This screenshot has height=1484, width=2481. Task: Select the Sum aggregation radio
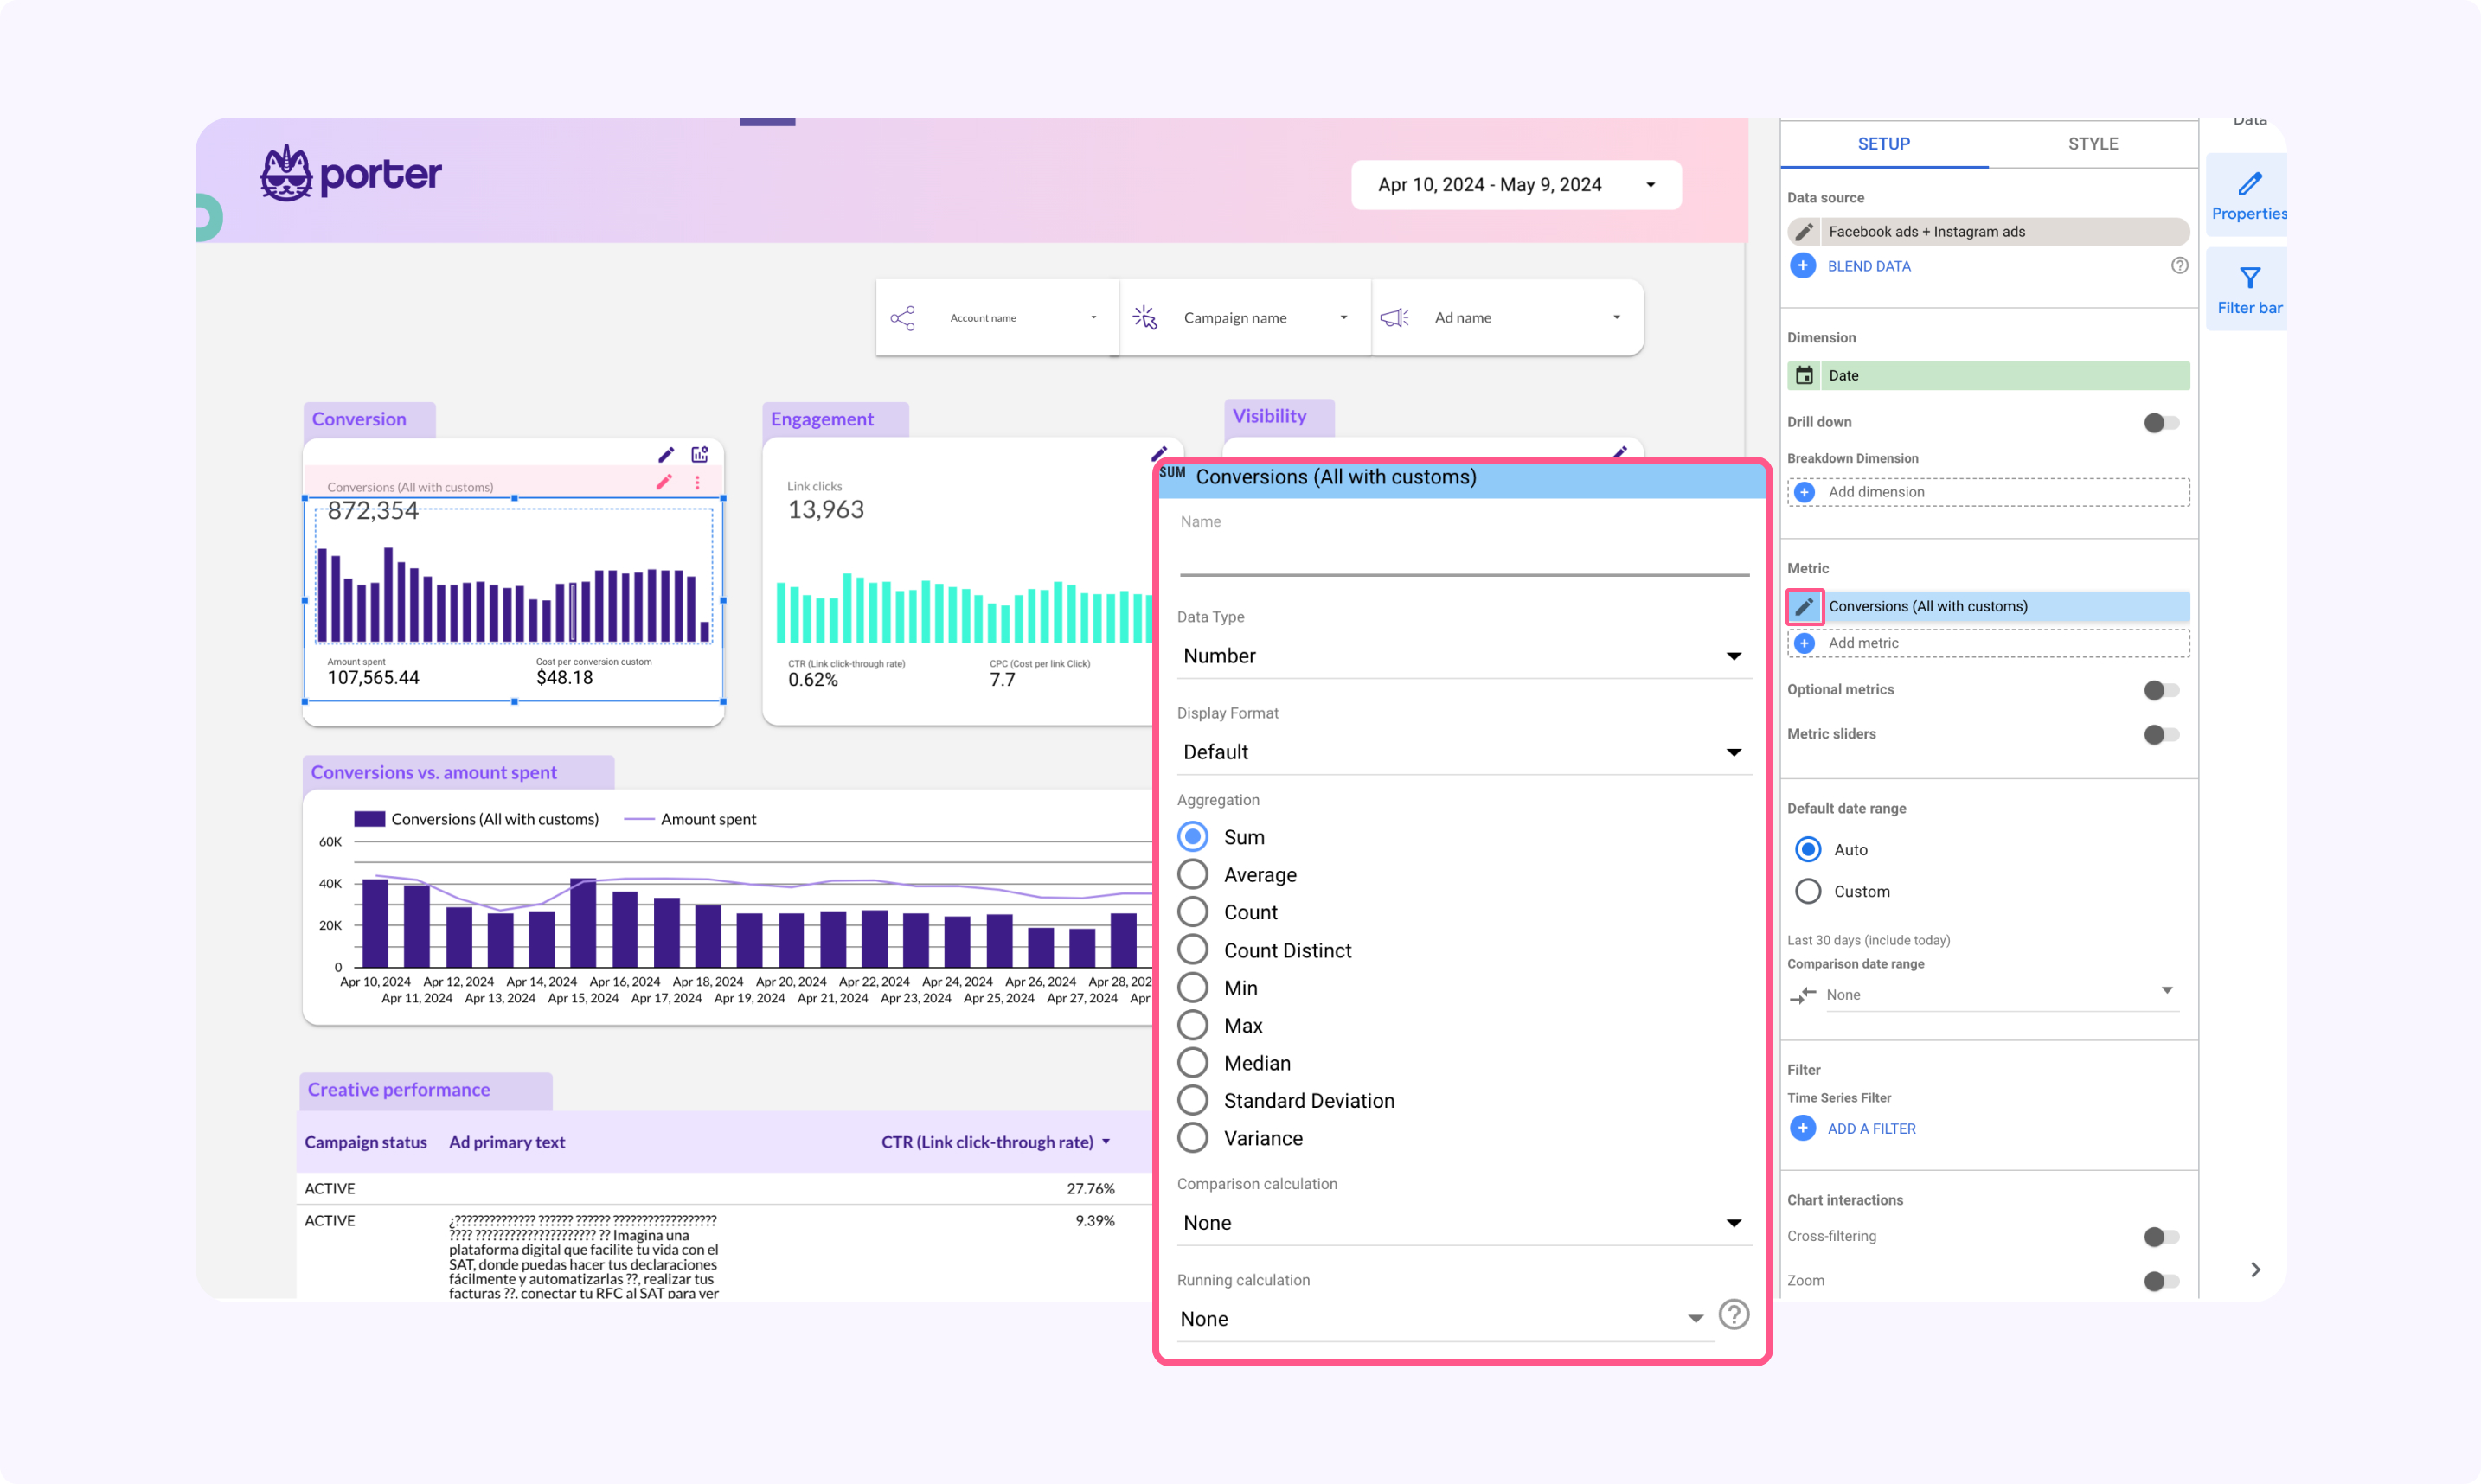1192,836
